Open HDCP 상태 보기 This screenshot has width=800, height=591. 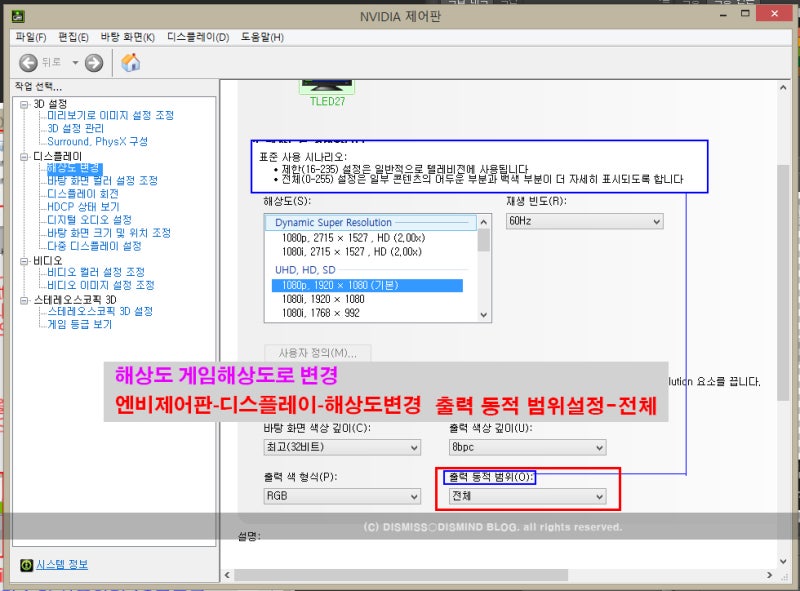(83, 207)
